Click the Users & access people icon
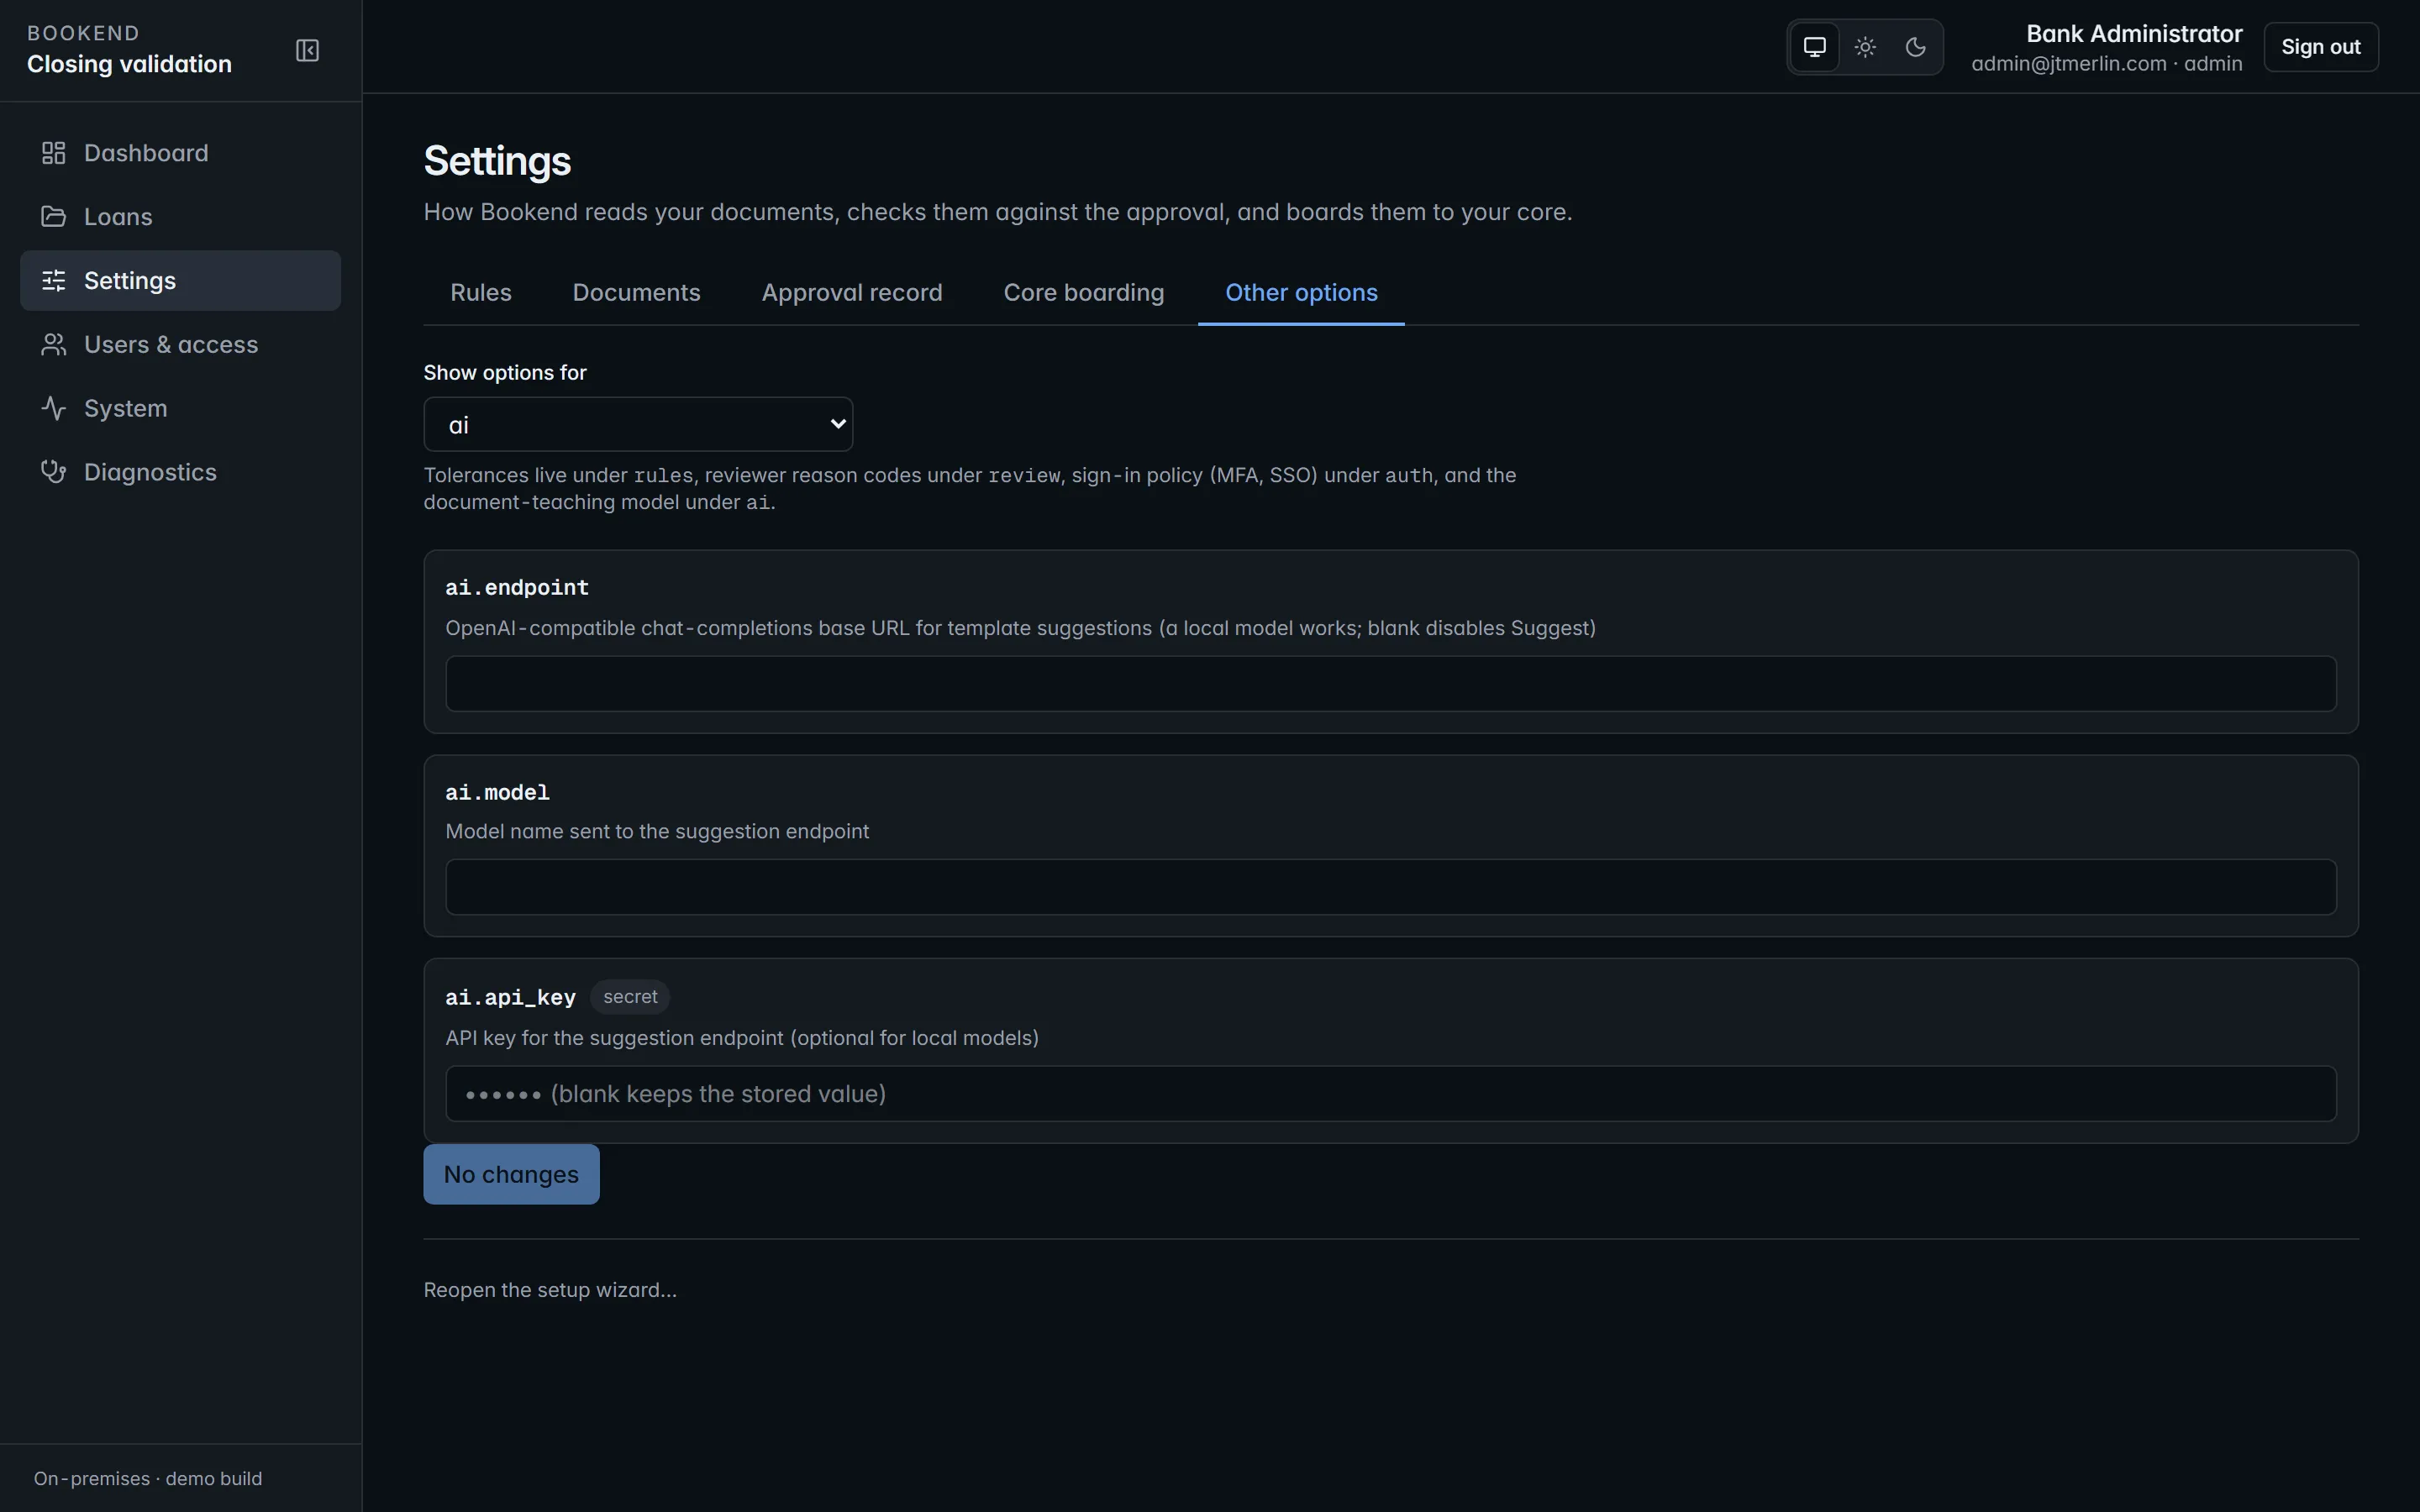 pyautogui.click(x=53, y=345)
